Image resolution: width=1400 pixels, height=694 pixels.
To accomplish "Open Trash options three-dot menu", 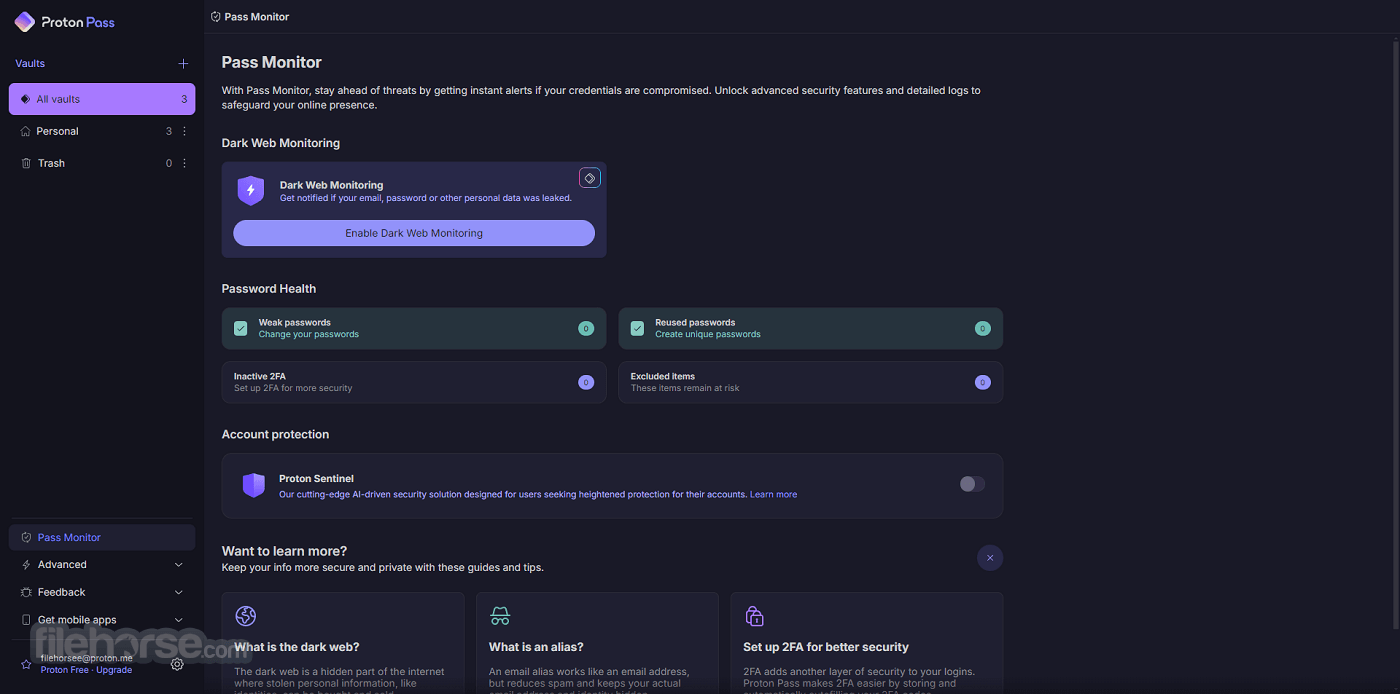I will coord(184,163).
